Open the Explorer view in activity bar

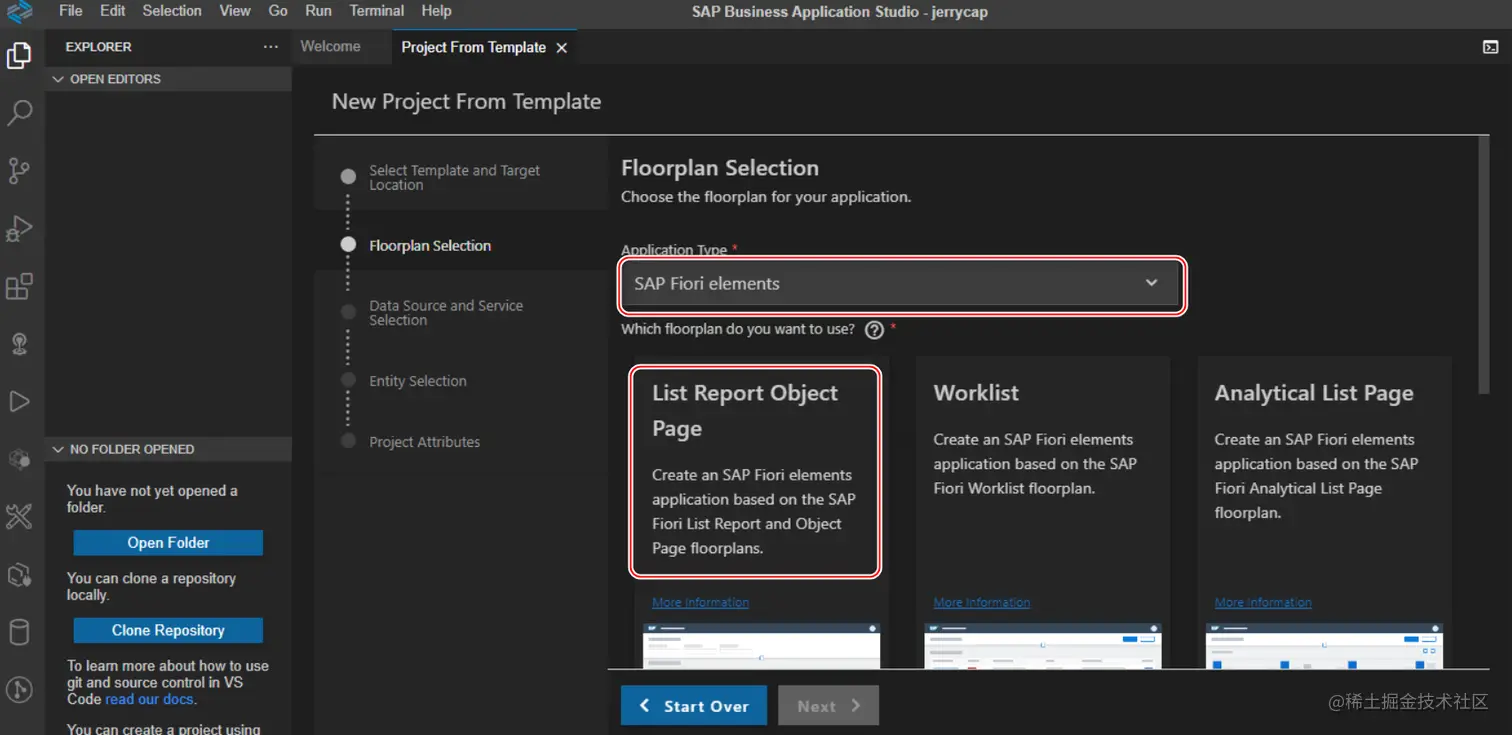click(x=19, y=55)
